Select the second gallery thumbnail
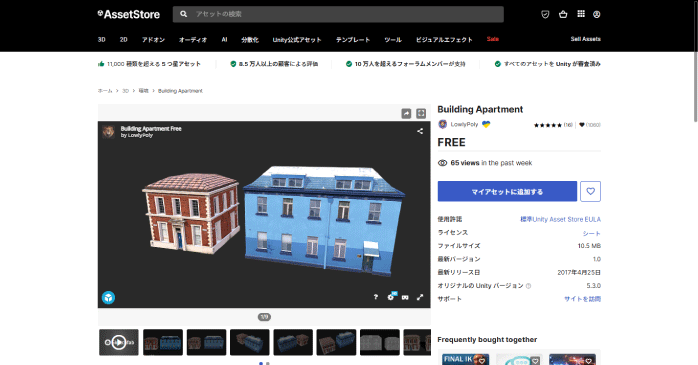Screen dimensions: 698x365 click(x=163, y=342)
